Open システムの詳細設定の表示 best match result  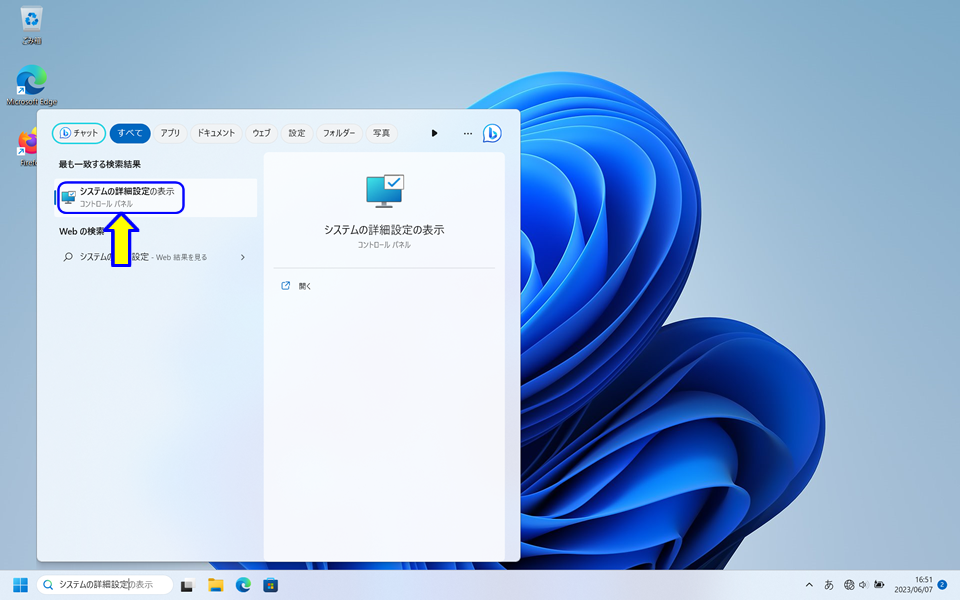pos(156,198)
